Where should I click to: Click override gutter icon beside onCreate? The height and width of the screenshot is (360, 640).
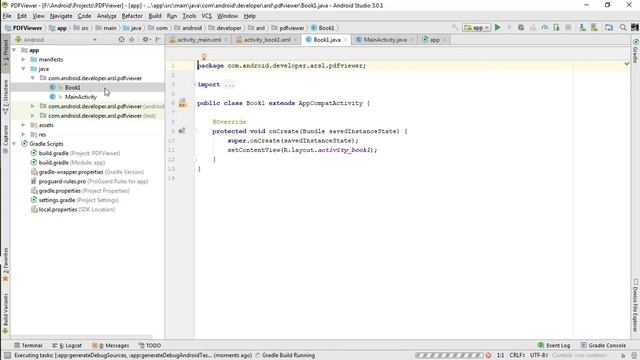[182, 131]
